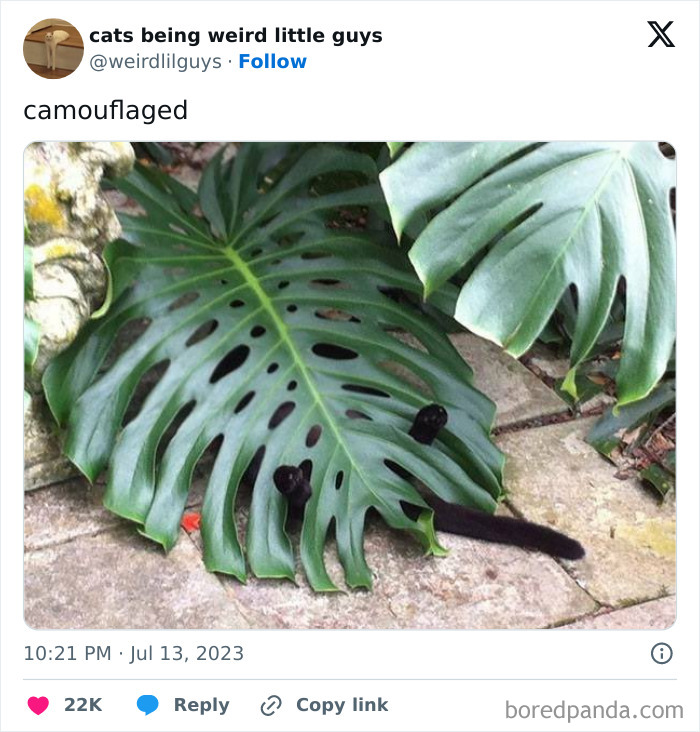Viewport: 700px width, 732px height.
Task: Click the @weirdlilguys handle
Action: [x=154, y=62]
